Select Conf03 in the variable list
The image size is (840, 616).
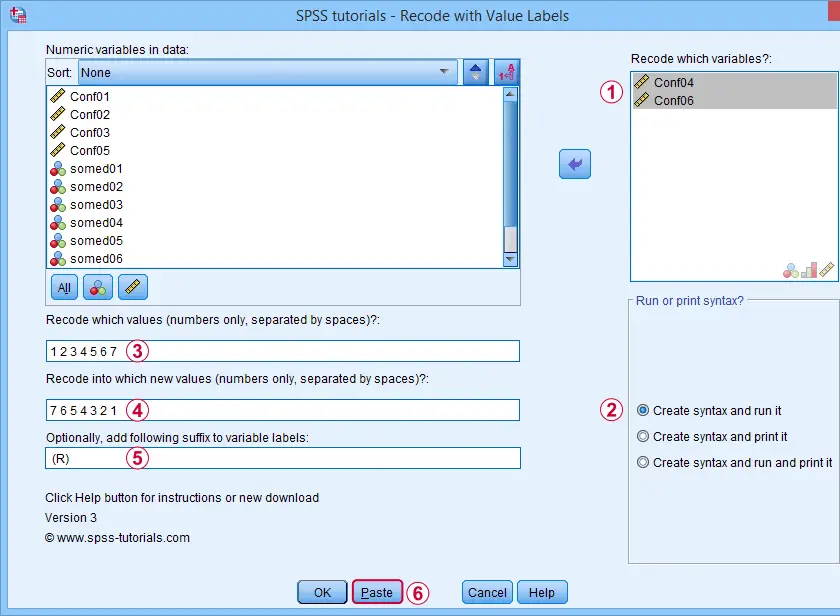click(x=275, y=132)
